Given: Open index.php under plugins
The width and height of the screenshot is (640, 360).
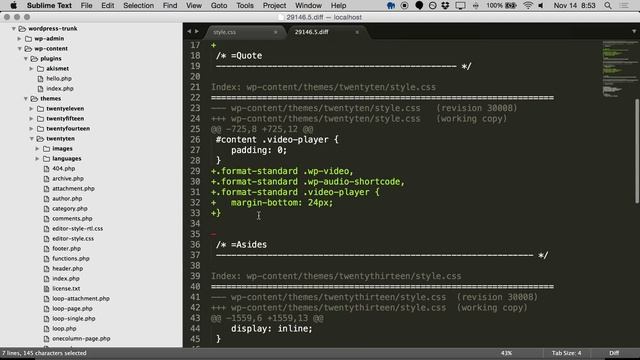Looking at the screenshot, I should tap(60, 89).
